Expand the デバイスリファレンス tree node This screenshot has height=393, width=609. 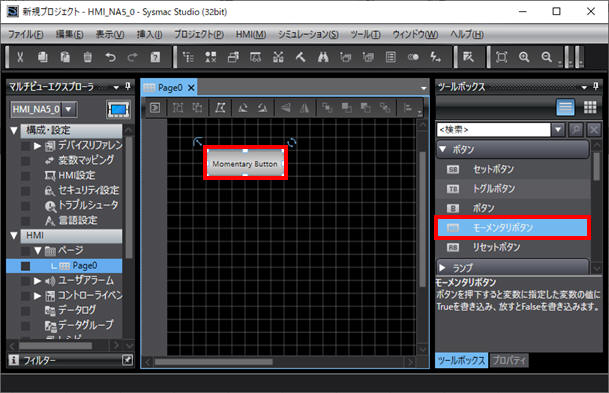point(37,146)
